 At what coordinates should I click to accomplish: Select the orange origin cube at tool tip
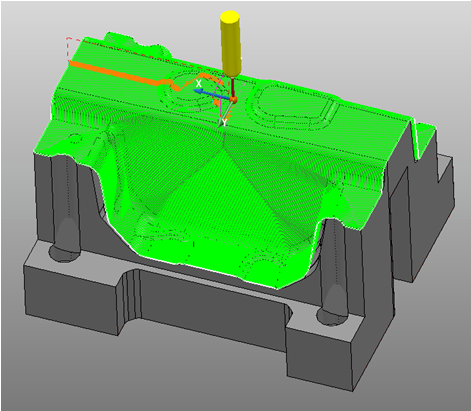[233, 99]
